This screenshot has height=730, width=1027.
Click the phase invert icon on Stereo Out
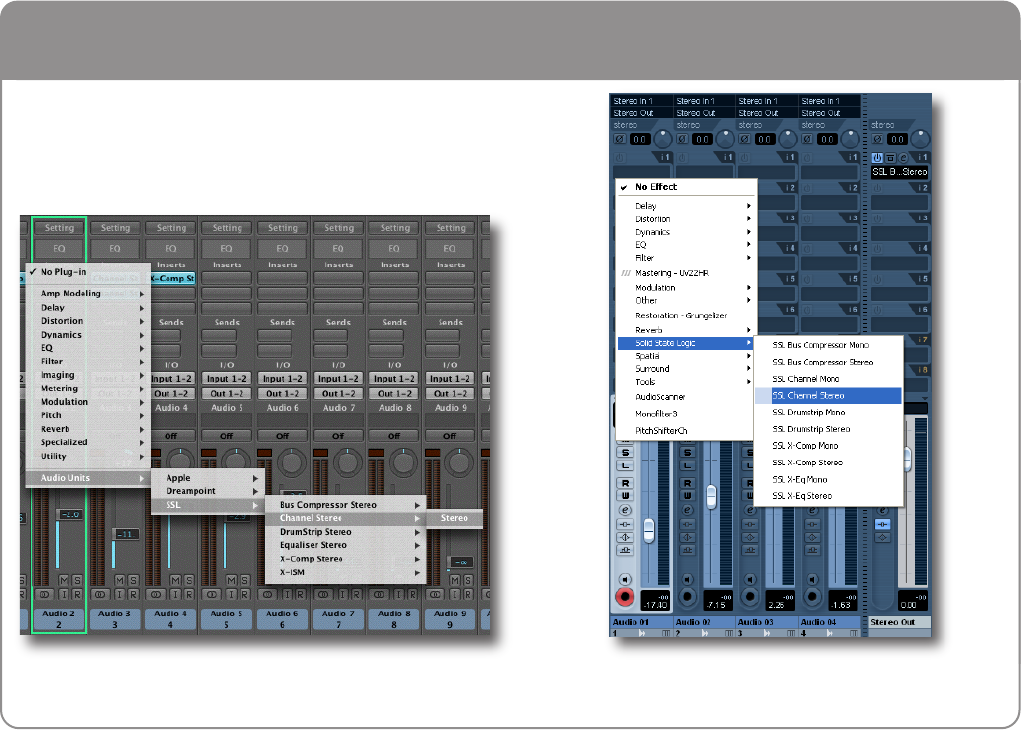[879, 140]
